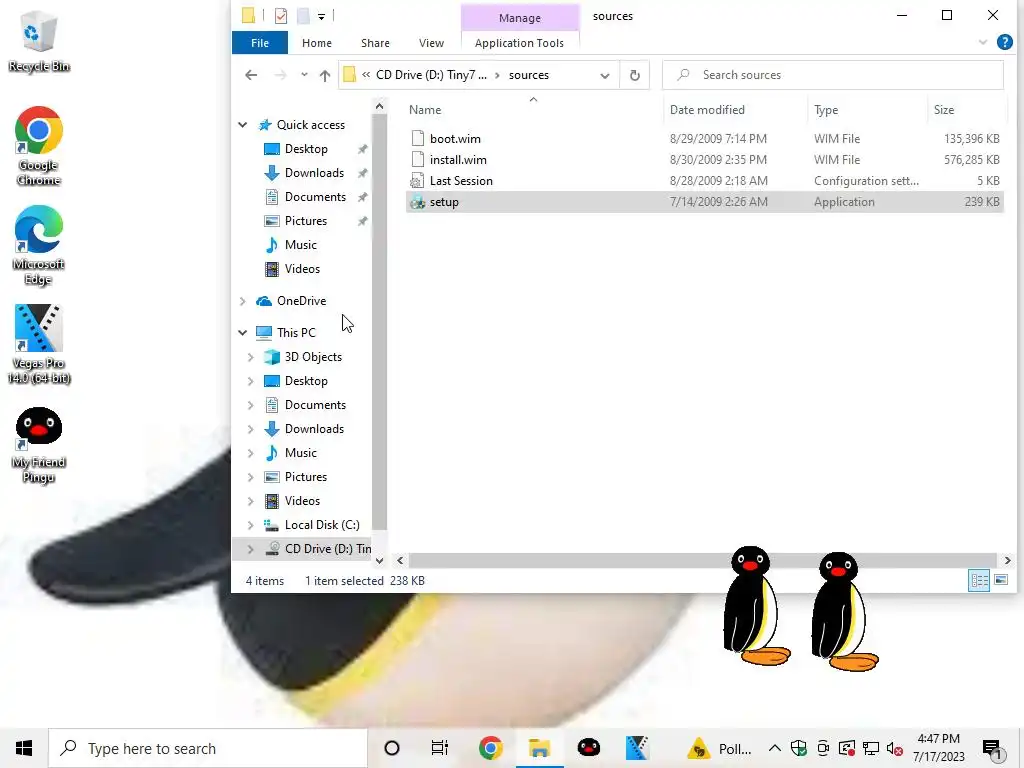Sort by the Name column header

pos(533,110)
